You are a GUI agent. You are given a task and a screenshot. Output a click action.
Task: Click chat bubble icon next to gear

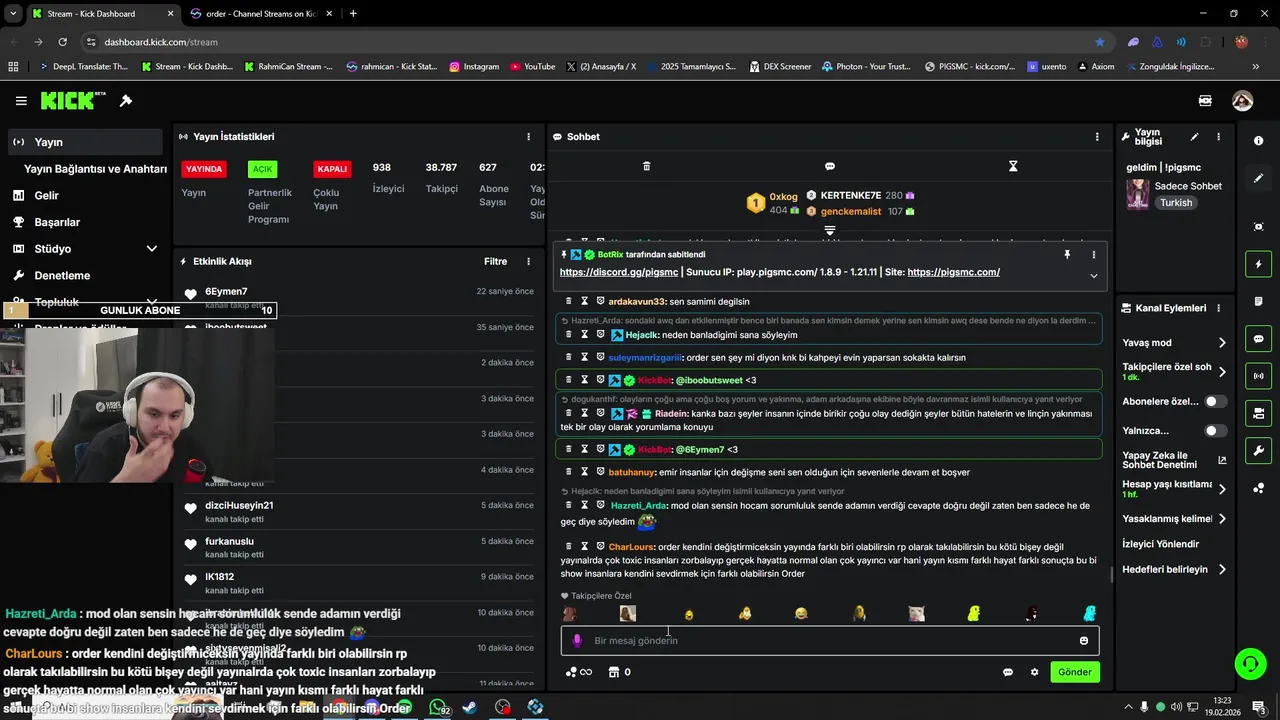coord(1008,672)
